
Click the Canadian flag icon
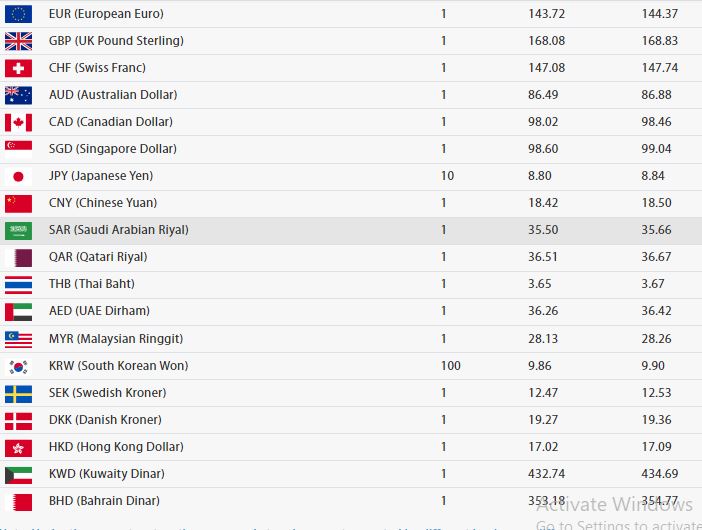point(18,122)
